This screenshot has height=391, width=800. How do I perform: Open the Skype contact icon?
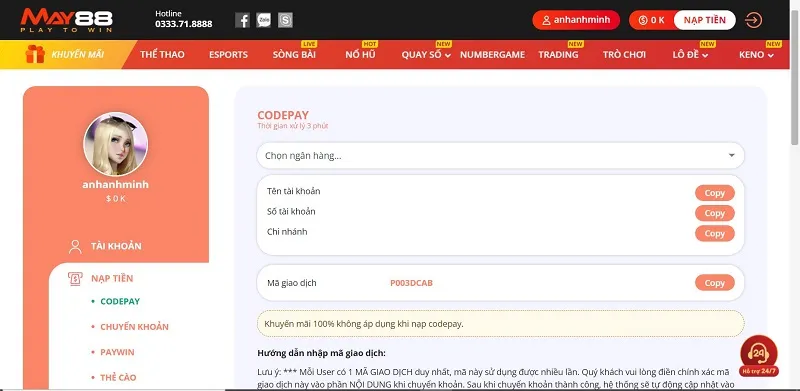coord(285,20)
